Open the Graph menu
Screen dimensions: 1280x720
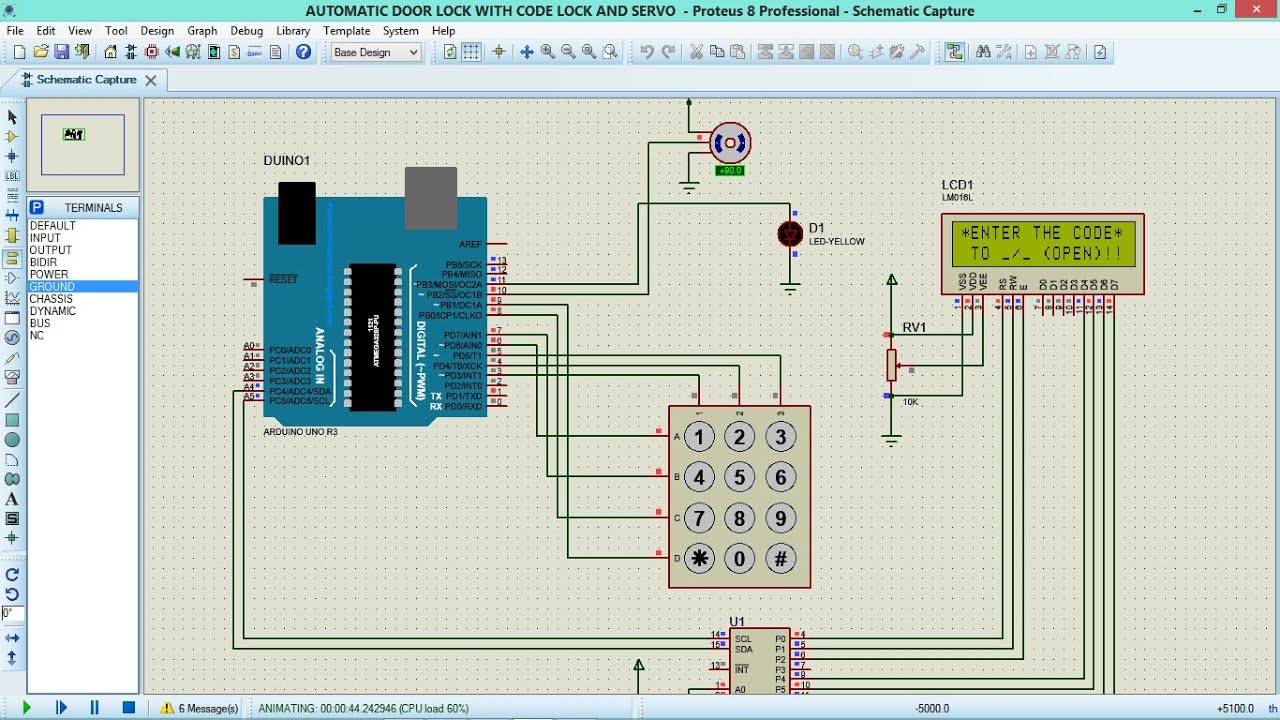coord(202,31)
